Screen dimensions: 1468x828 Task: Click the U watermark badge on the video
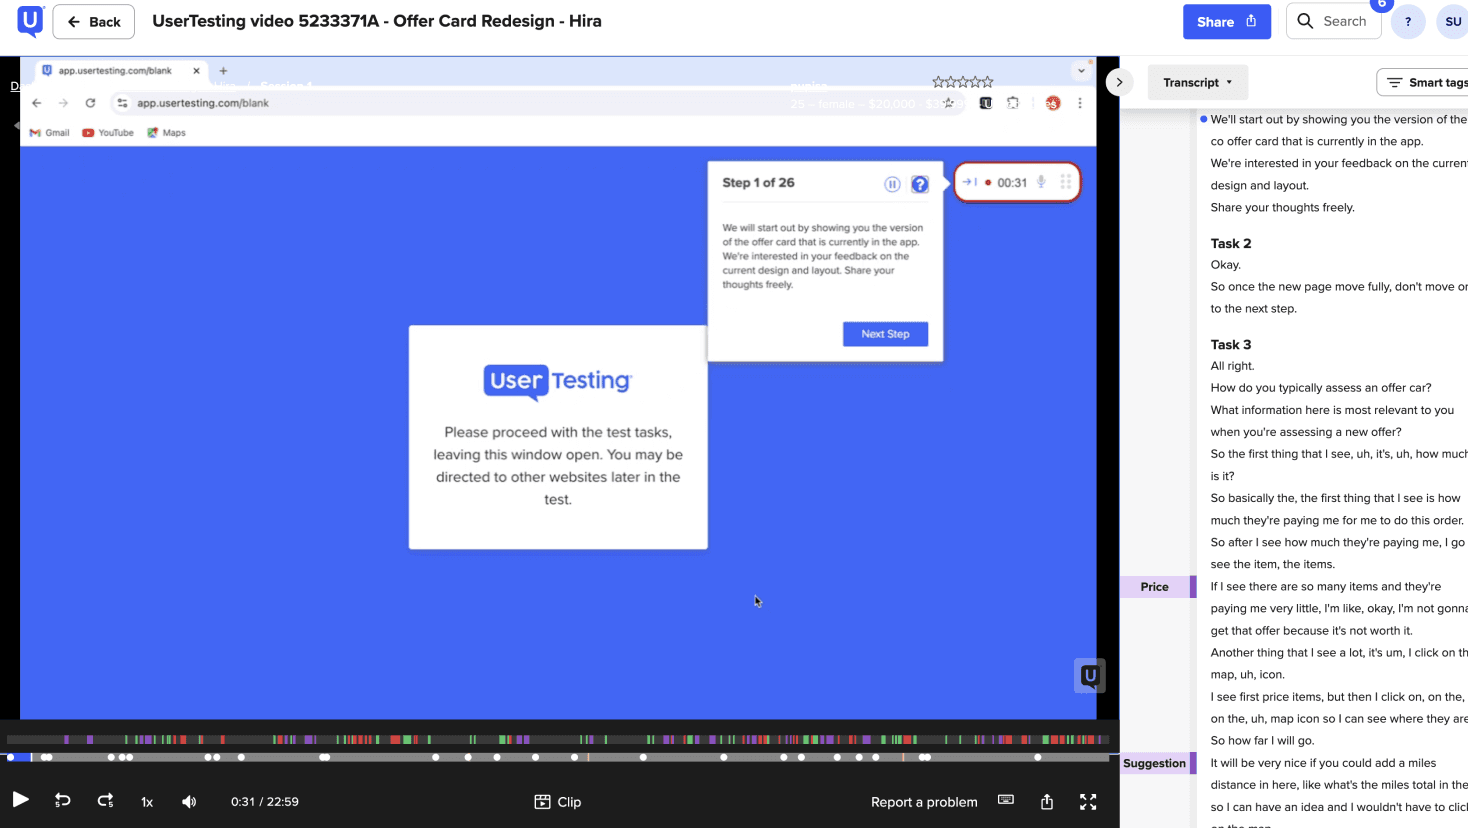click(1090, 676)
